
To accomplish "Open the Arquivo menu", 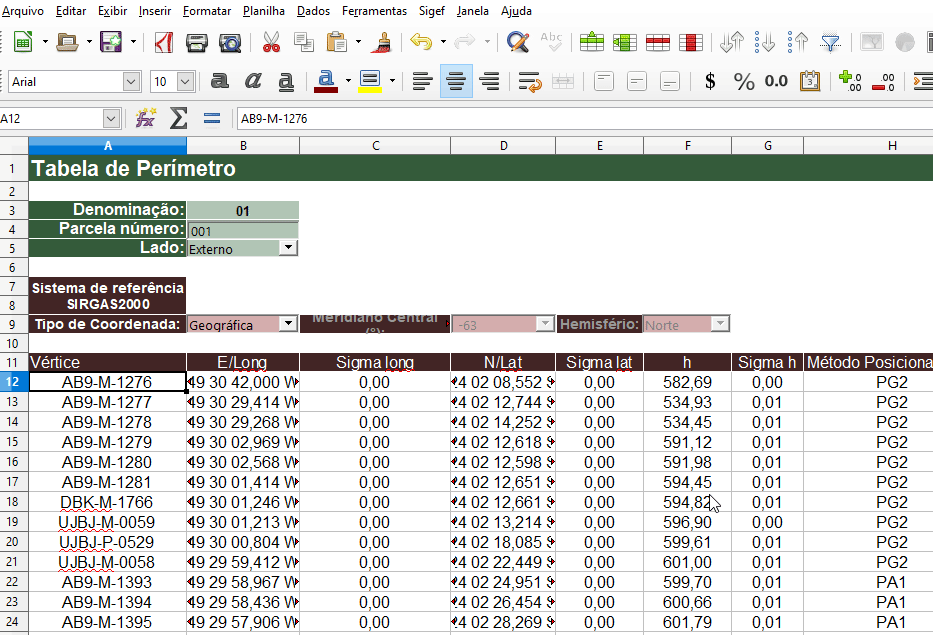I will (23, 11).
